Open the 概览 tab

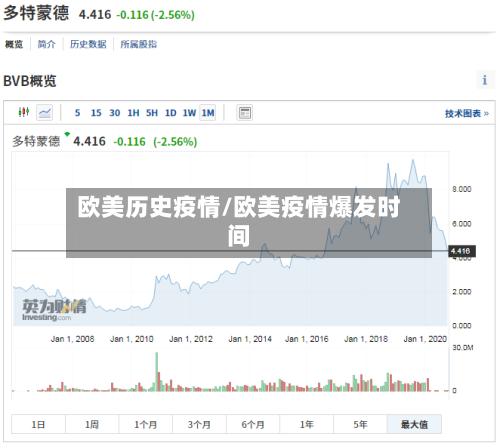[x=14, y=44]
